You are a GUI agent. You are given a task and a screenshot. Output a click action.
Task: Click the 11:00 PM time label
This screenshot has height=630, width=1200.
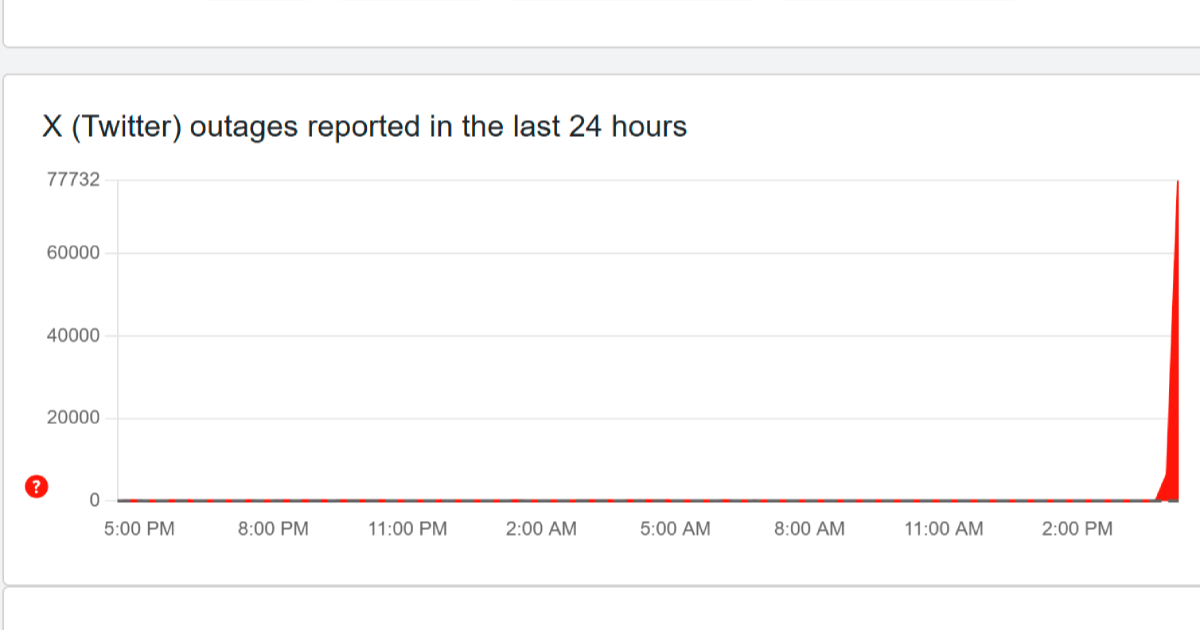tap(407, 529)
